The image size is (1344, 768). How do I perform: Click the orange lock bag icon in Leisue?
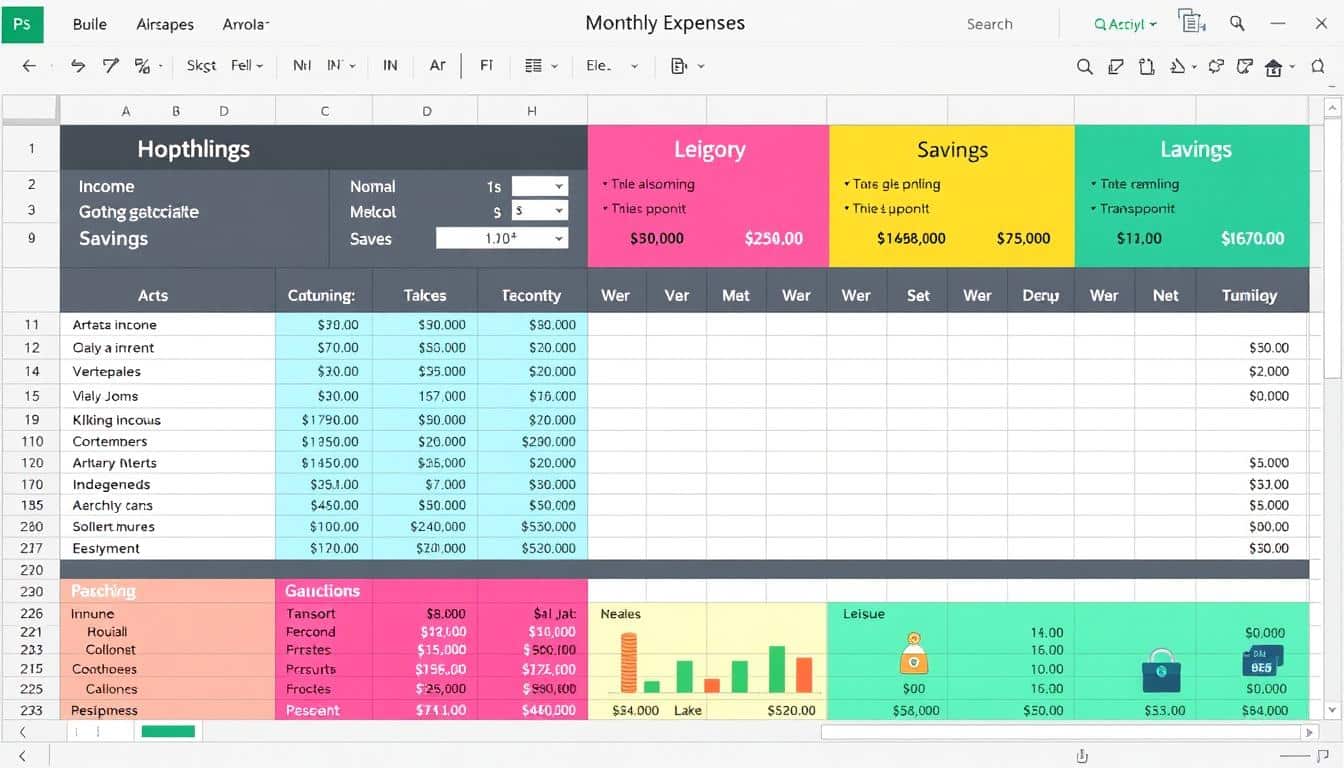[x=914, y=653]
